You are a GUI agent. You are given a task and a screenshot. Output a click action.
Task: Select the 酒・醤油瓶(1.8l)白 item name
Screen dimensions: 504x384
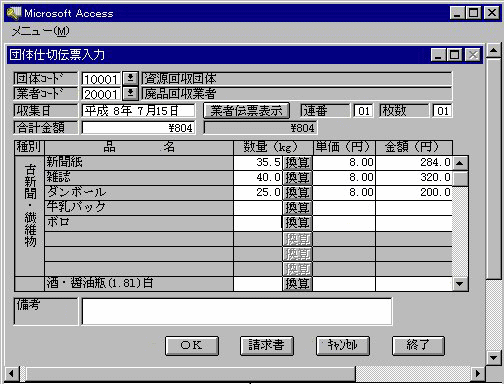(x=139, y=284)
